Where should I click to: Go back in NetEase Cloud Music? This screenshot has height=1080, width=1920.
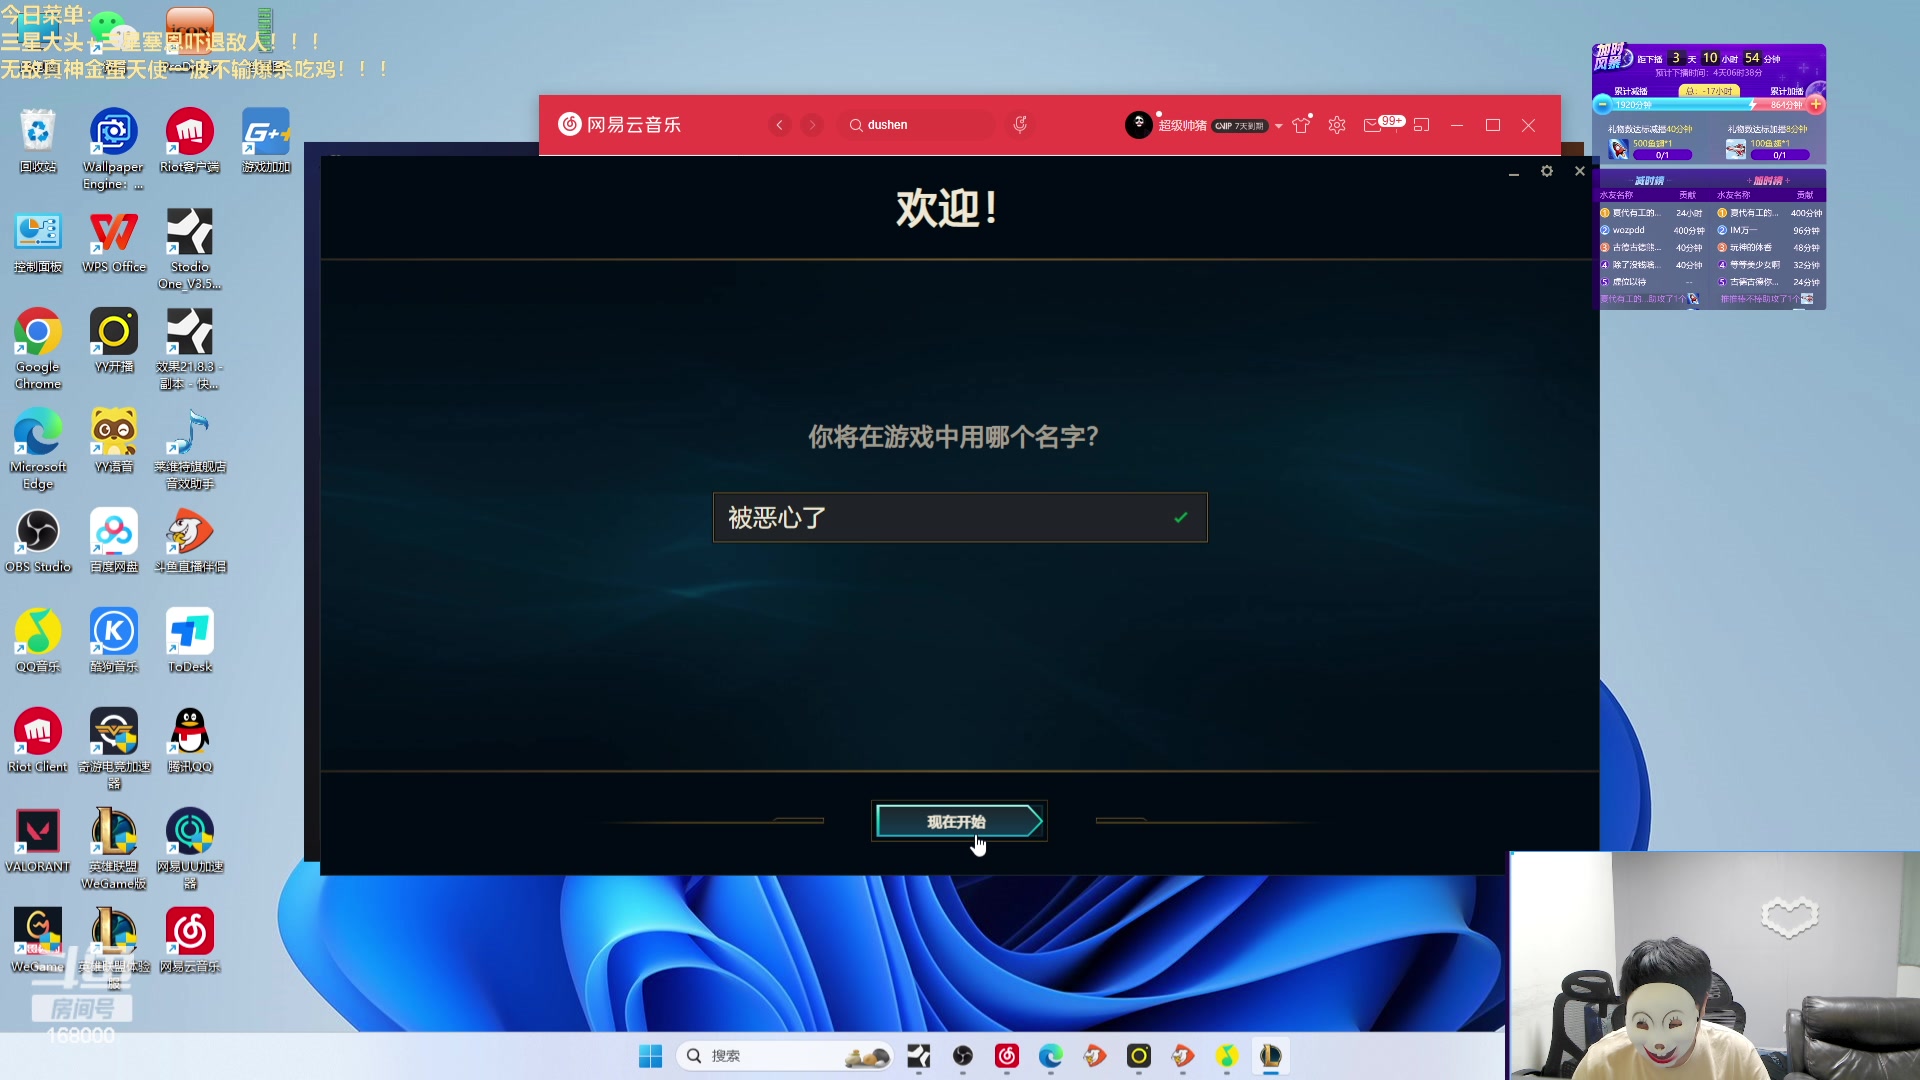[x=779, y=125]
